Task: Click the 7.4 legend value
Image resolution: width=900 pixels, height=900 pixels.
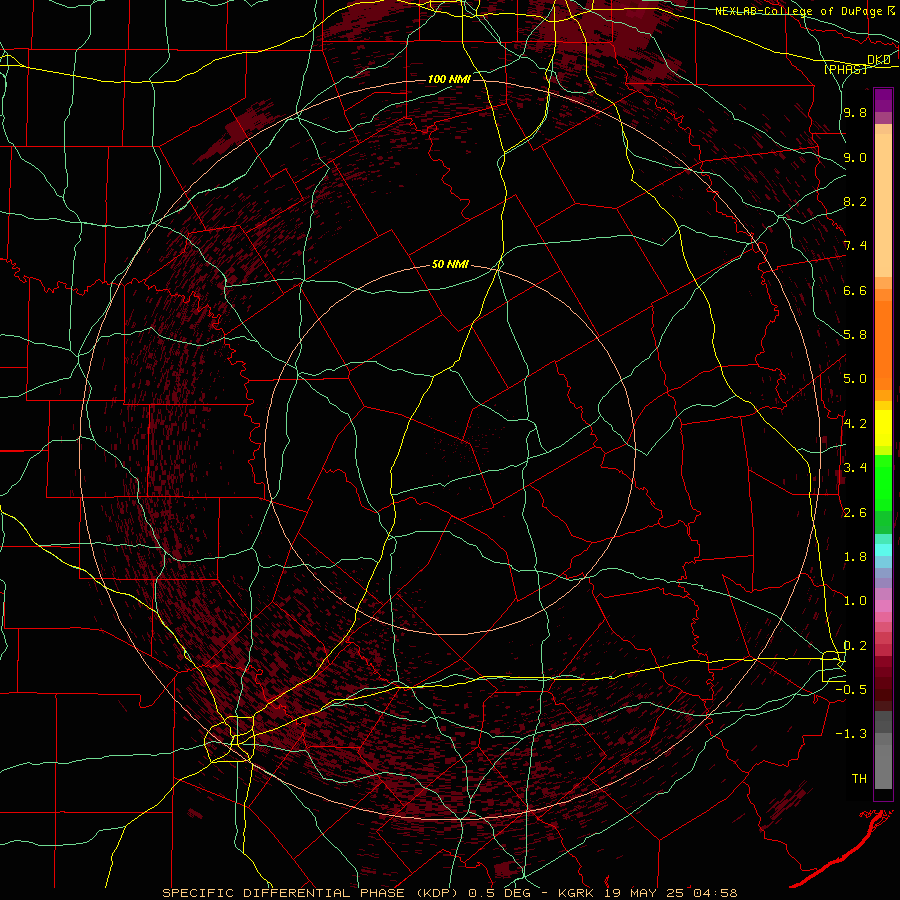Action: coord(855,246)
